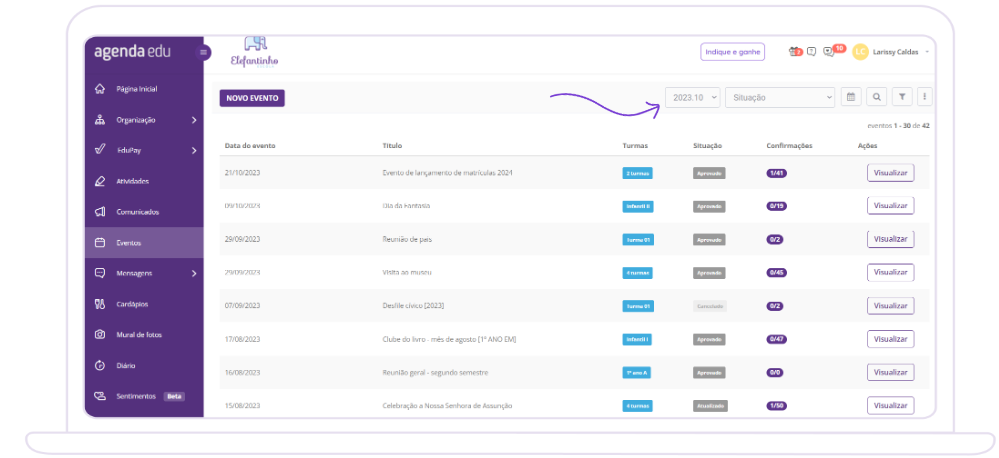Click the Beta tag next to Sentimentos

click(174, 396)
